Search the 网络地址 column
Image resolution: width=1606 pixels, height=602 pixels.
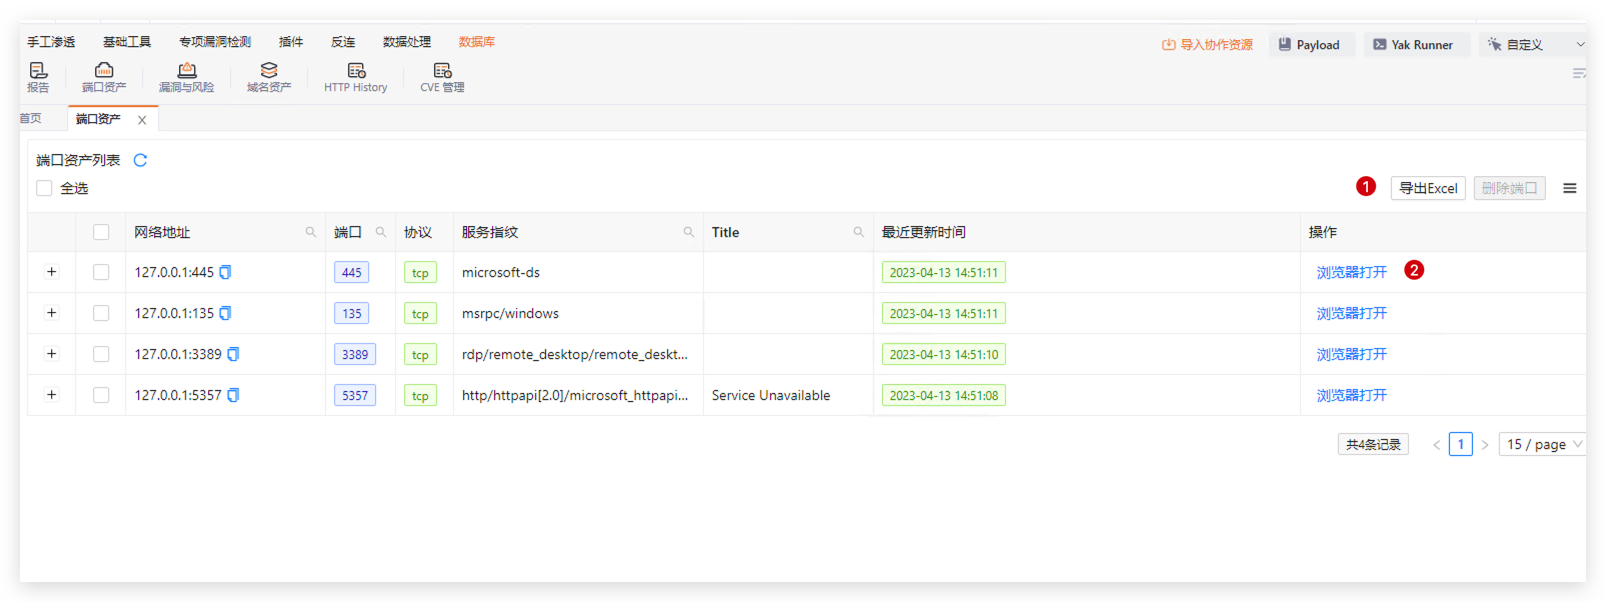pos(310,232)
